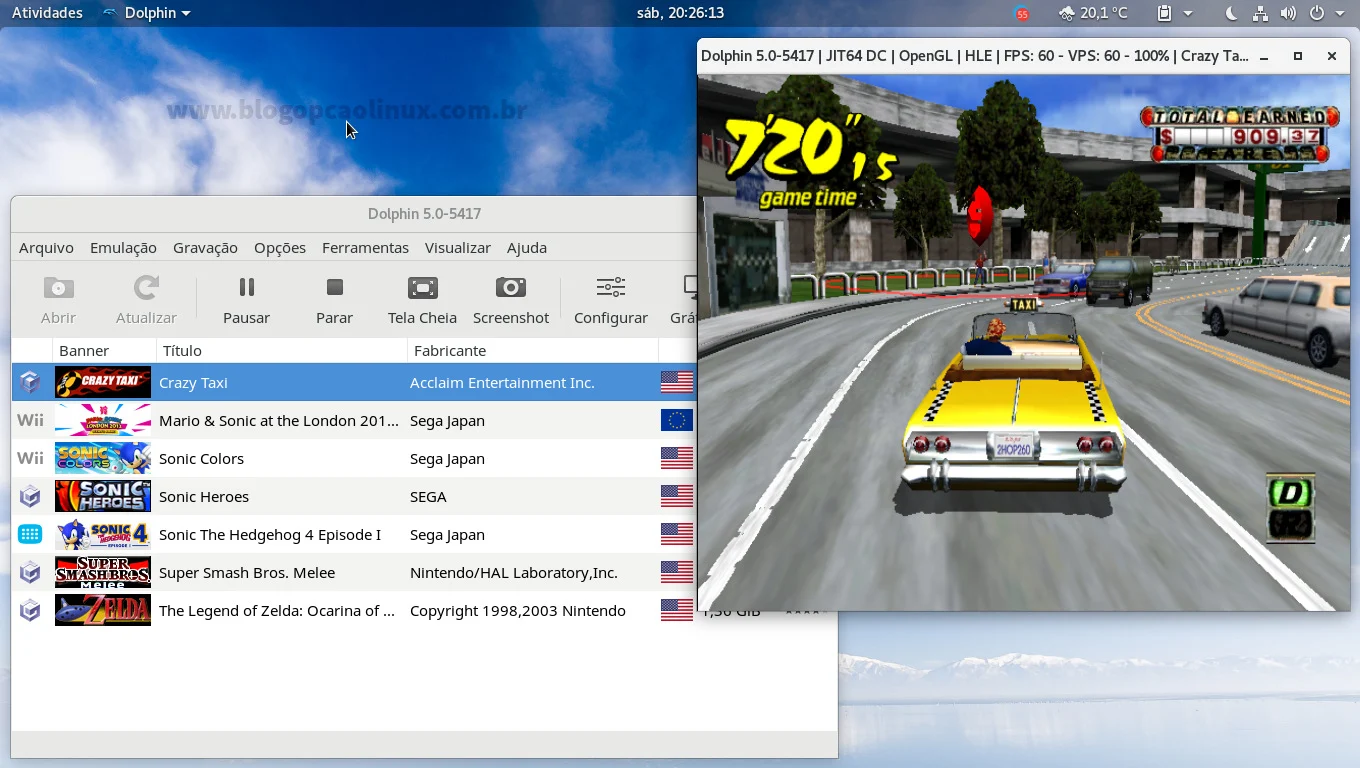Click the Super Smash Bros Melee banner
1360x768 pixels.
pyautogui.click(x=103, y=572)
